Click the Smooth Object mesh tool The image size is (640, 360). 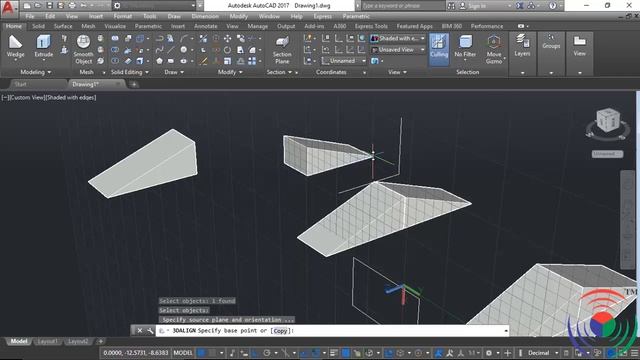tap(83, 49)
